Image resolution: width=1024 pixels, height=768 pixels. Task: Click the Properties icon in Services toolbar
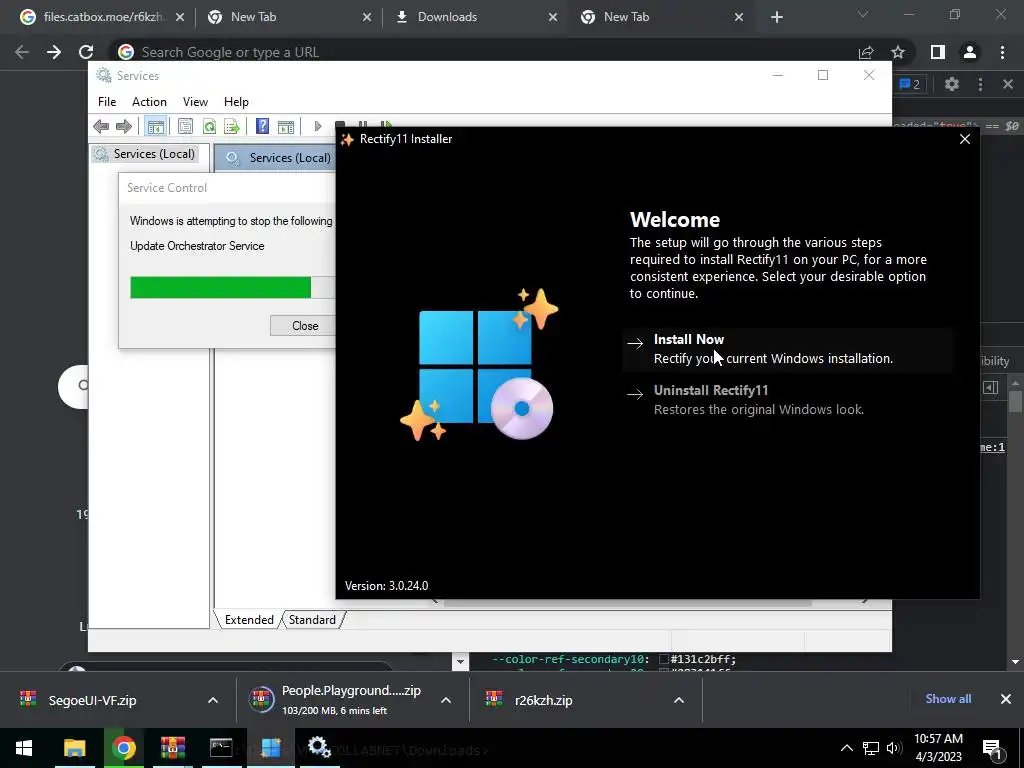click(185, 126)
